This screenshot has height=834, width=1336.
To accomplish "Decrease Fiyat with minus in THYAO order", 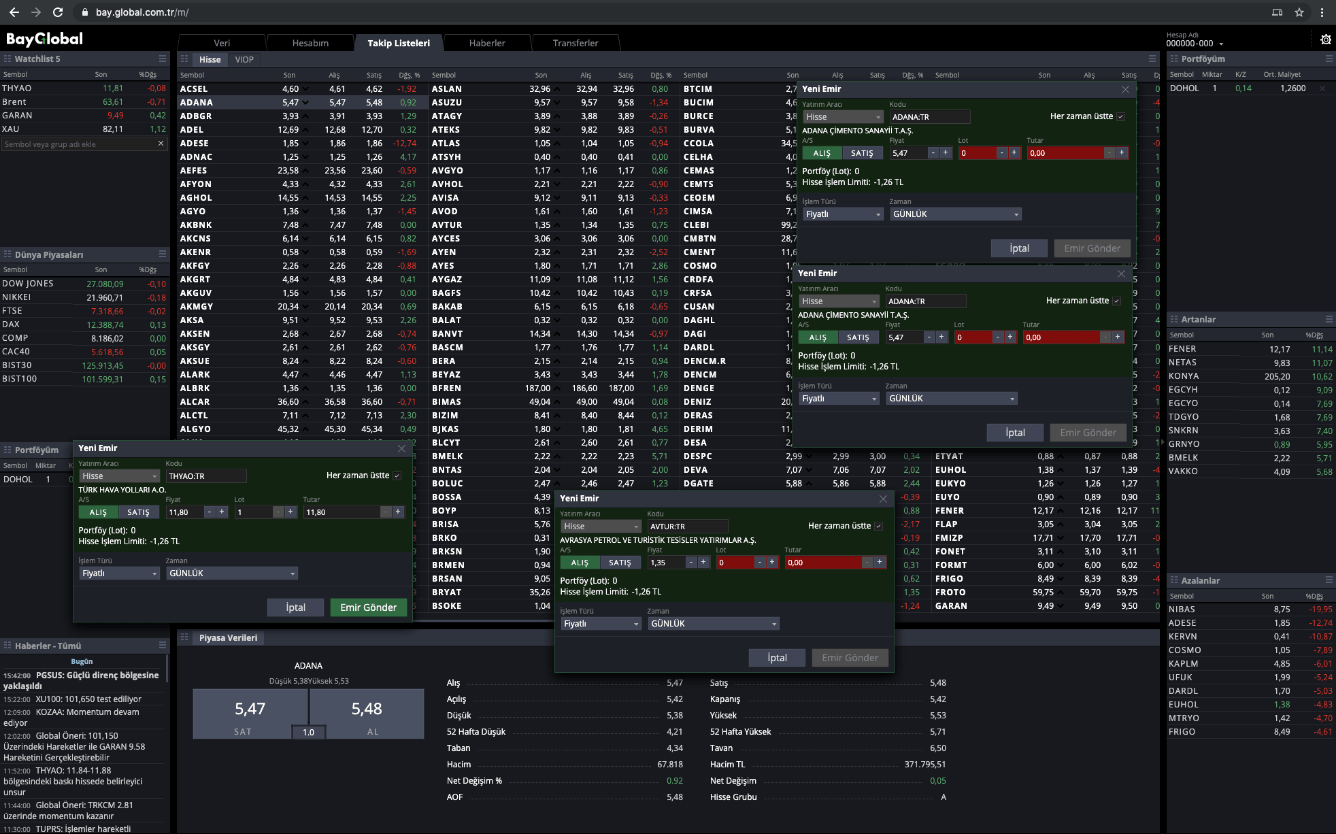I will coord(209,512).
